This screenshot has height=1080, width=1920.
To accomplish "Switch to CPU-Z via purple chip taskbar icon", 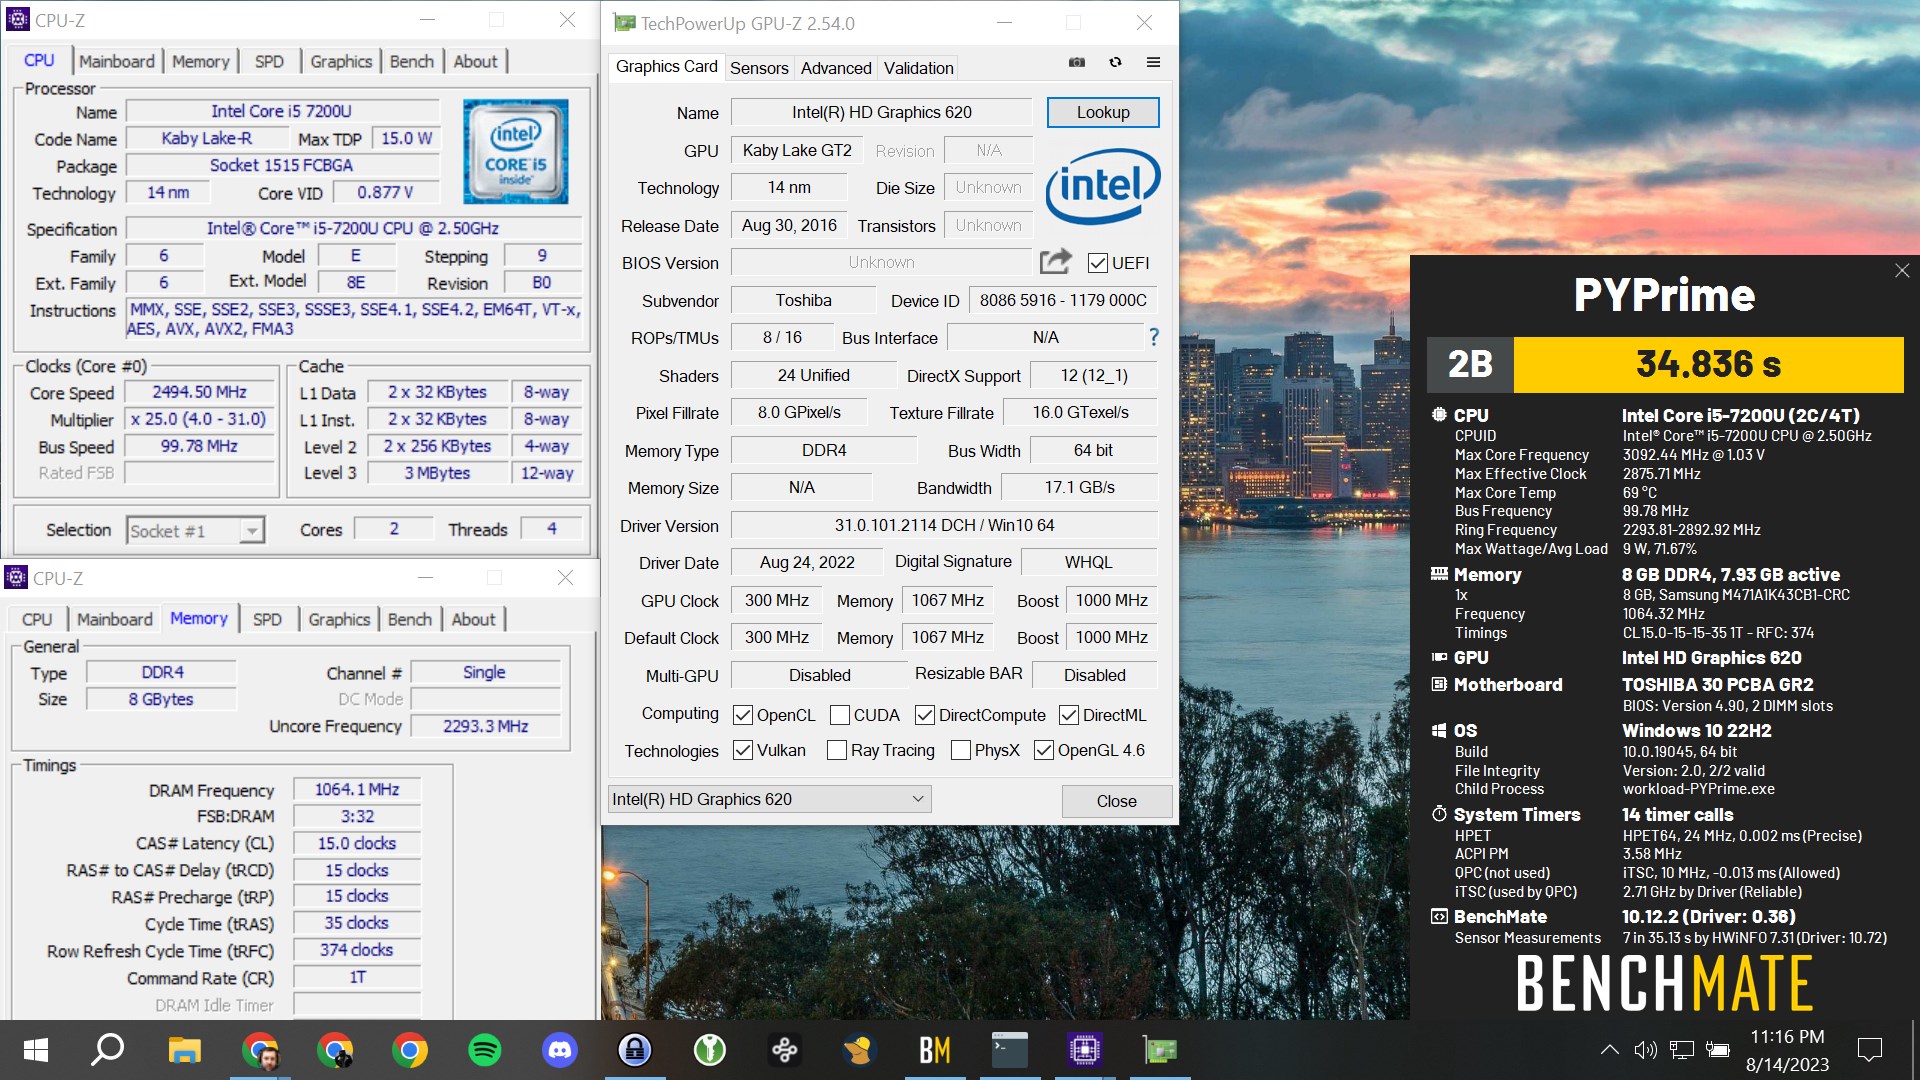I will pos(1085,1050).
